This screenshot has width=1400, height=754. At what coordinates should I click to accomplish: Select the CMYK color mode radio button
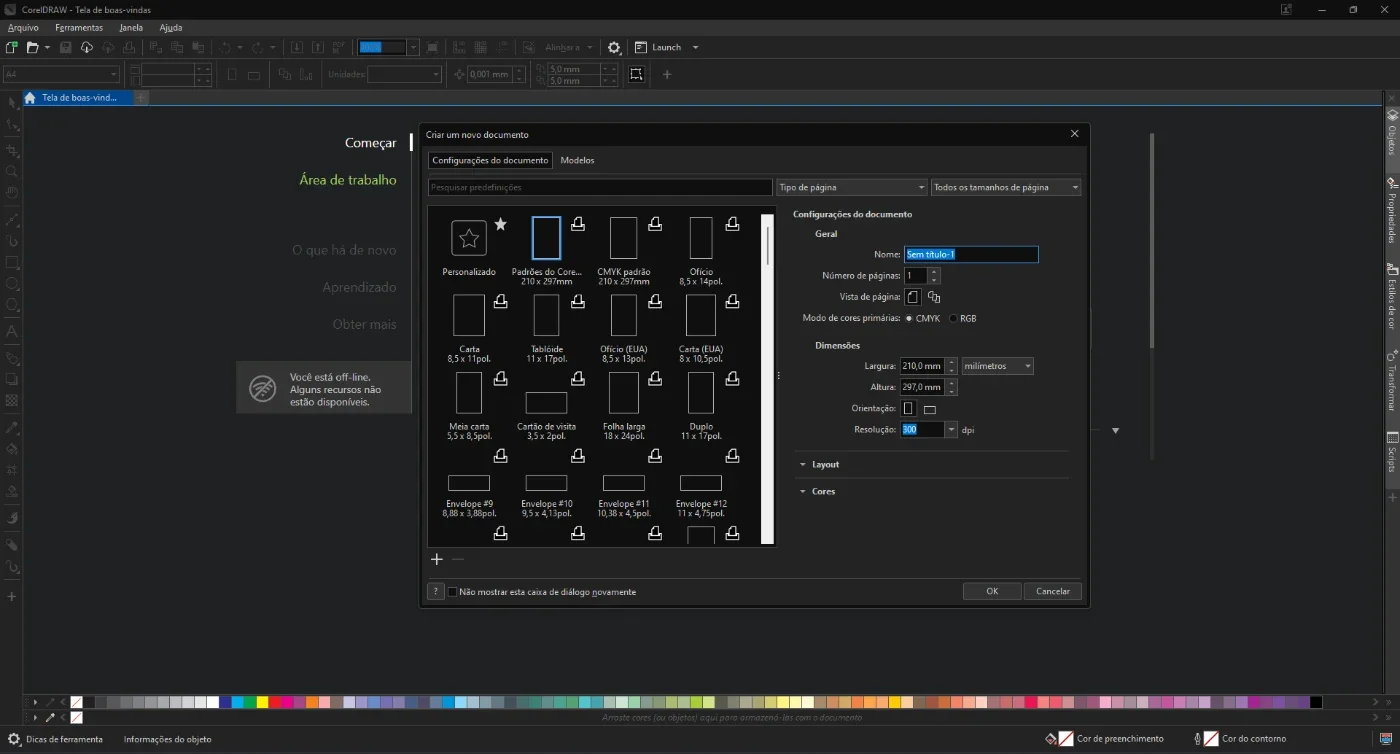click(908, 318)
